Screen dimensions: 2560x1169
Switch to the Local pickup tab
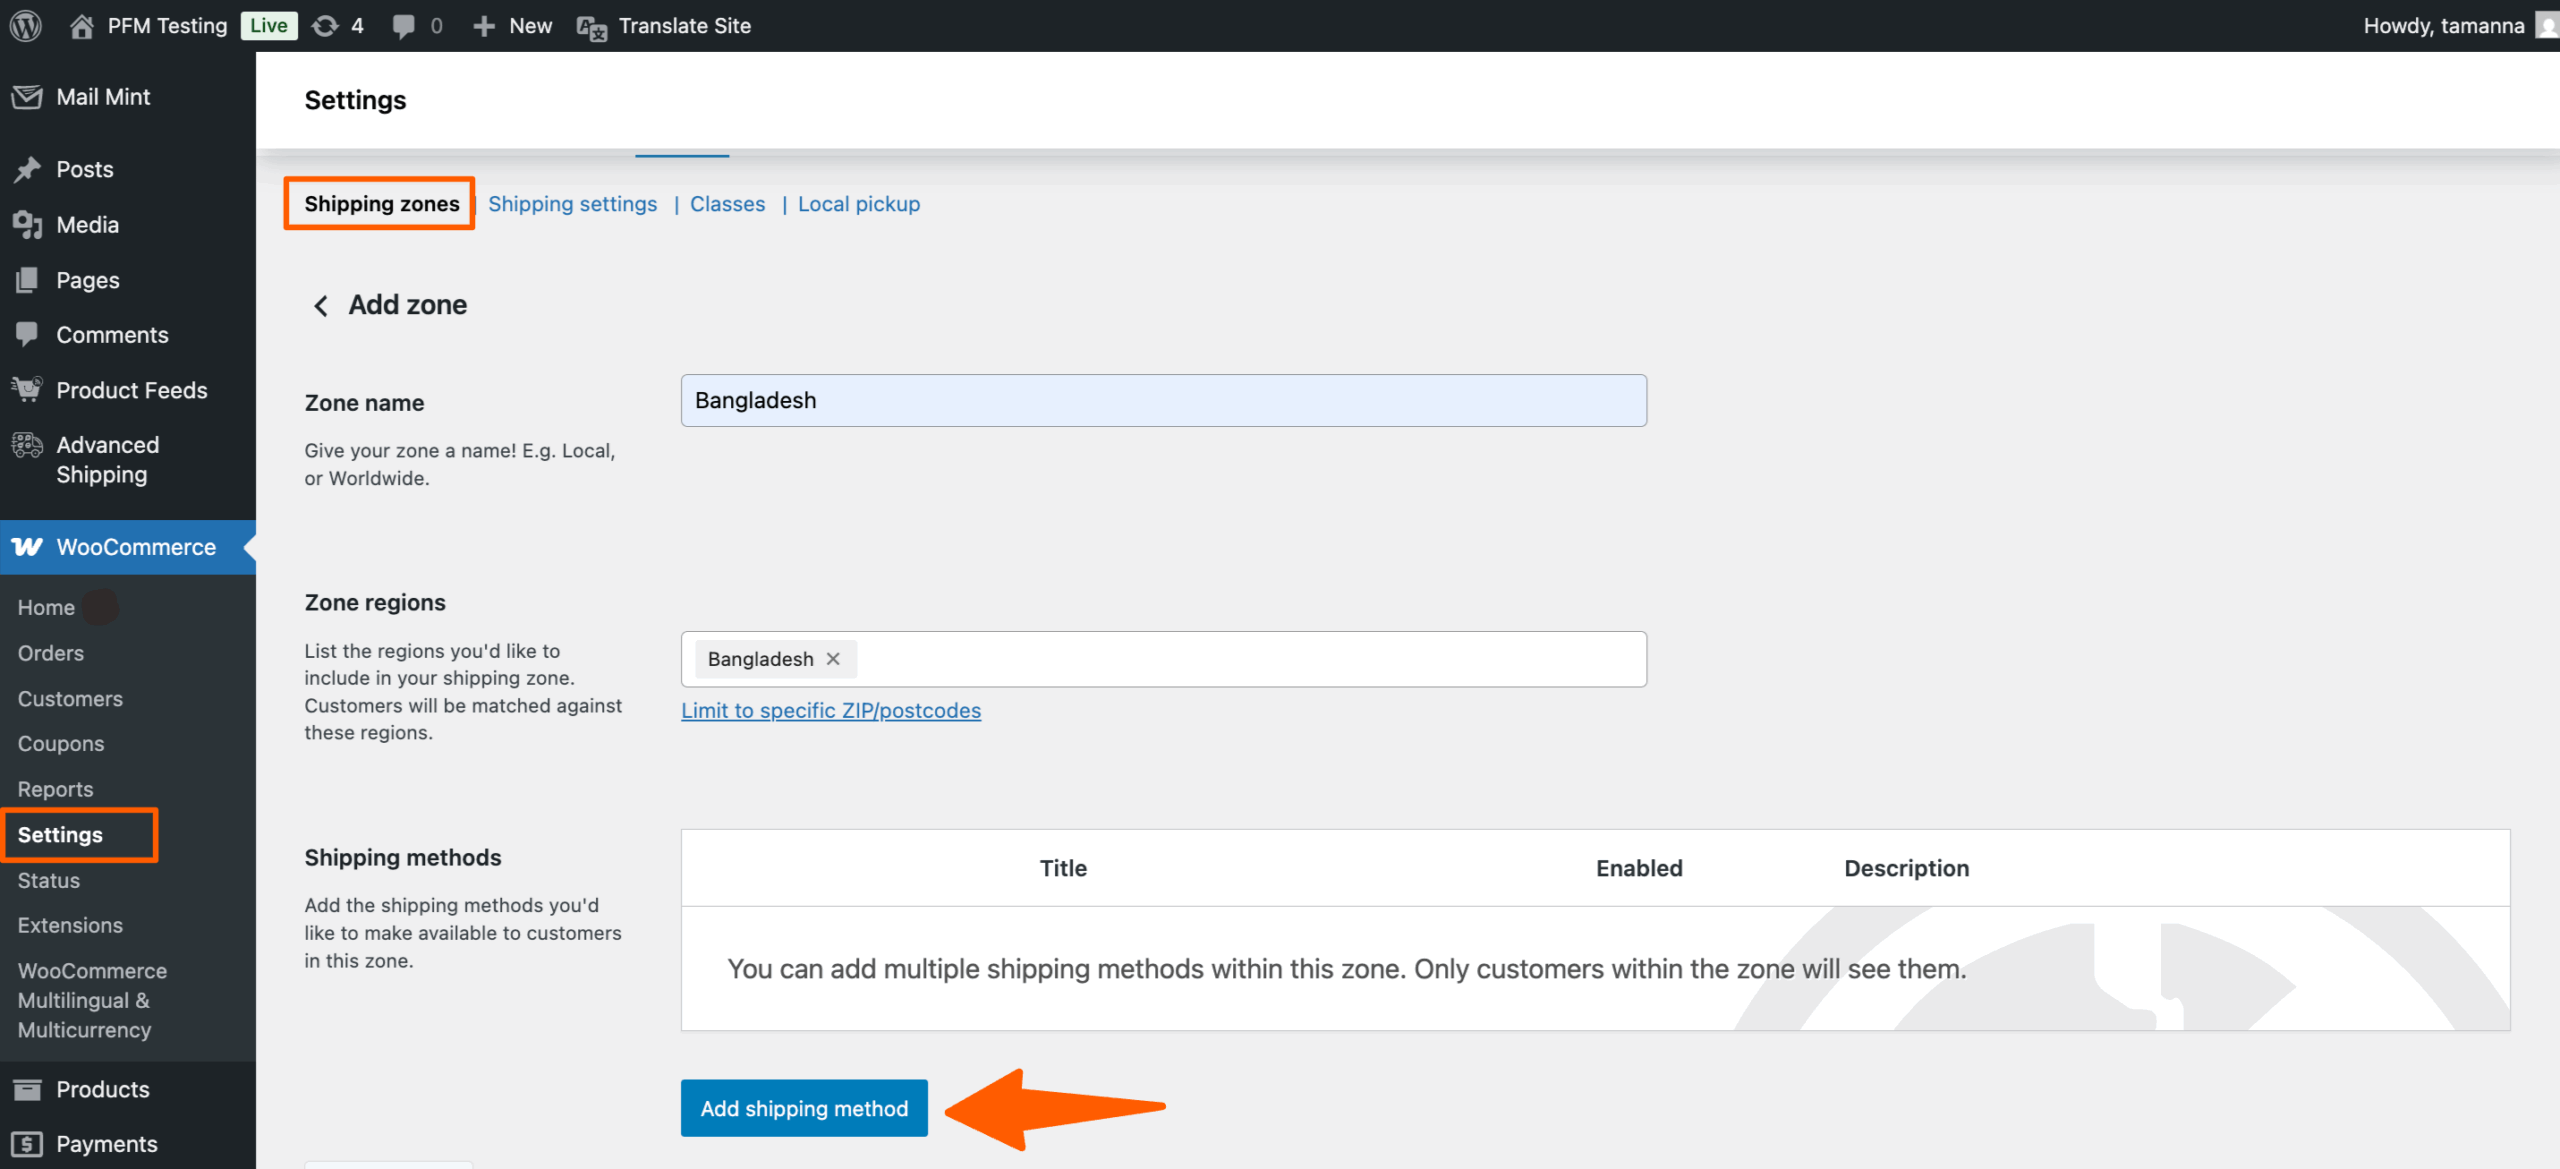tap(859, 204)
